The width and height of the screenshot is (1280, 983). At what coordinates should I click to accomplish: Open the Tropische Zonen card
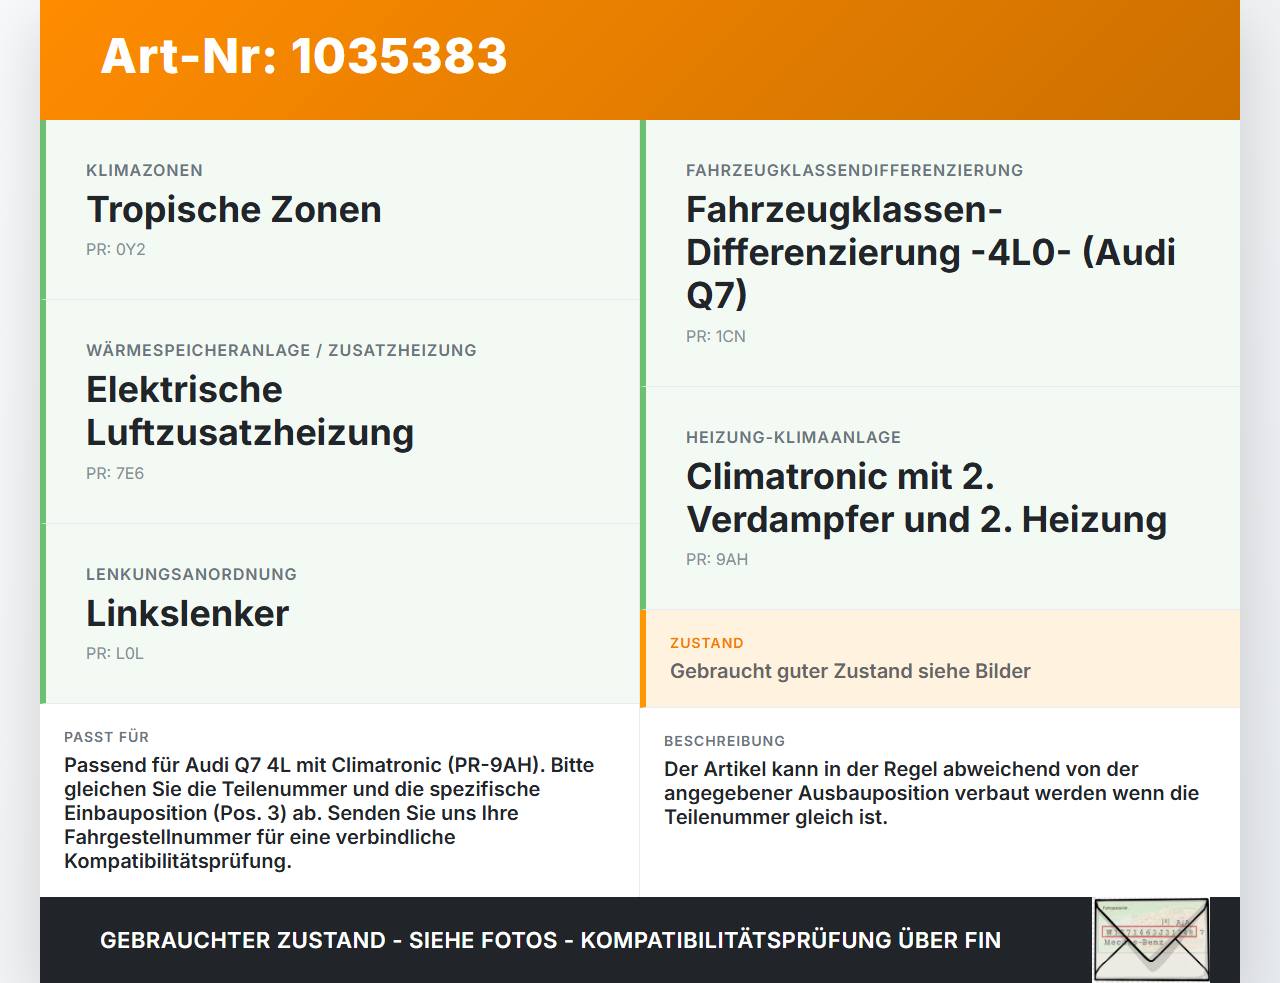340,210
